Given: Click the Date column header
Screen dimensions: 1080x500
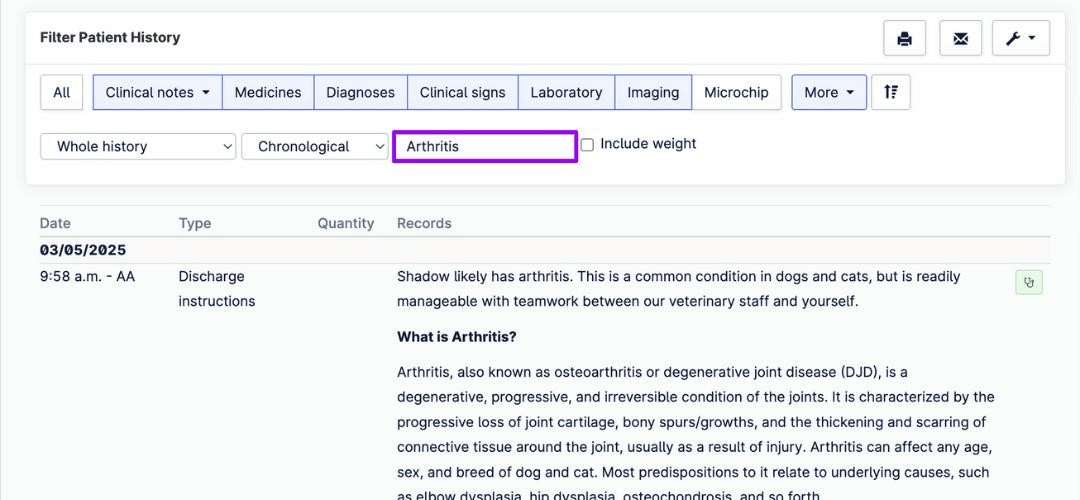Looking at the screenshot, I should click(x=55, y=223).
